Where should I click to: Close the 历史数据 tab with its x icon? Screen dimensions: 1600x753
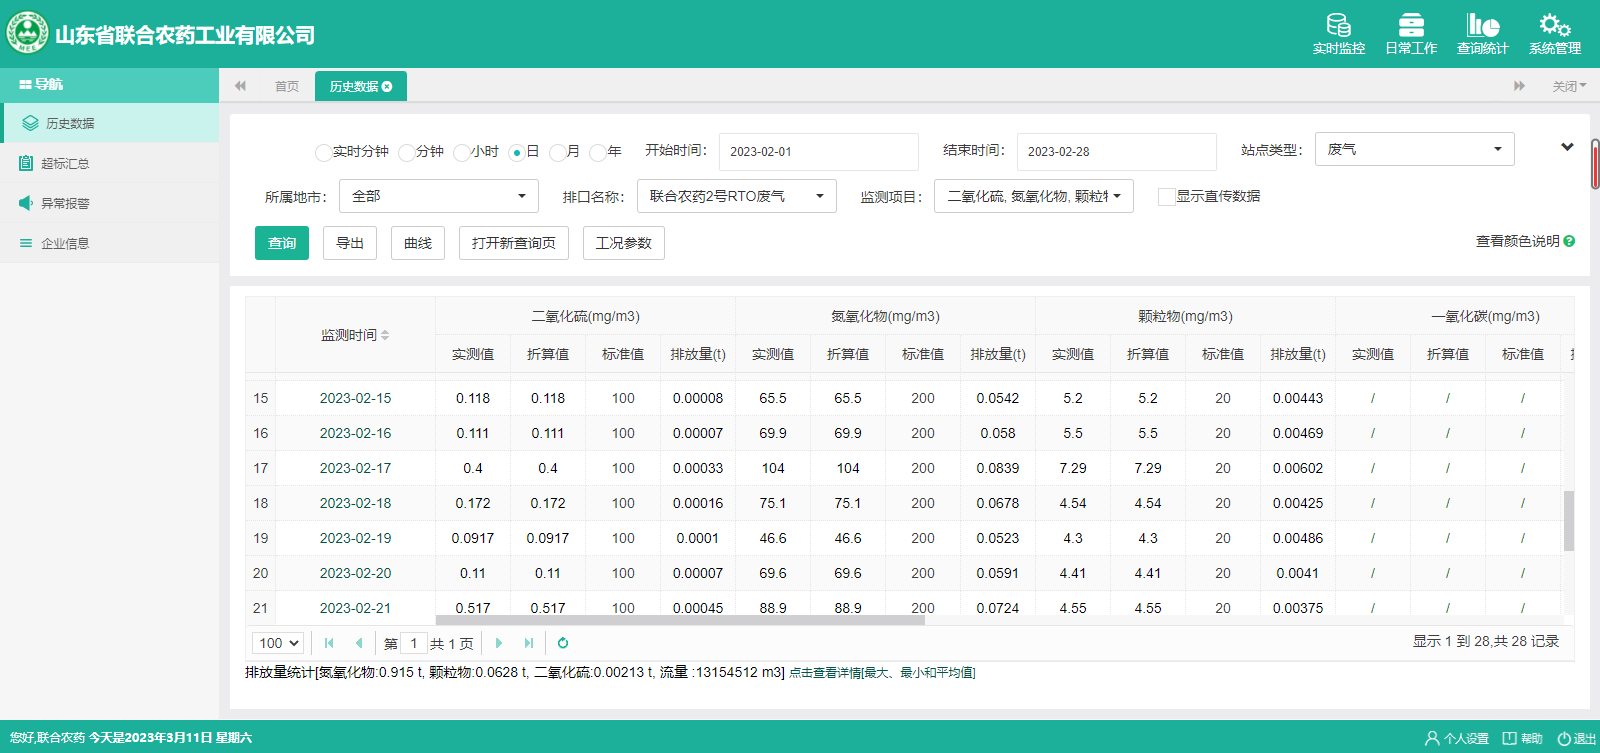click(x=387, y=87)
